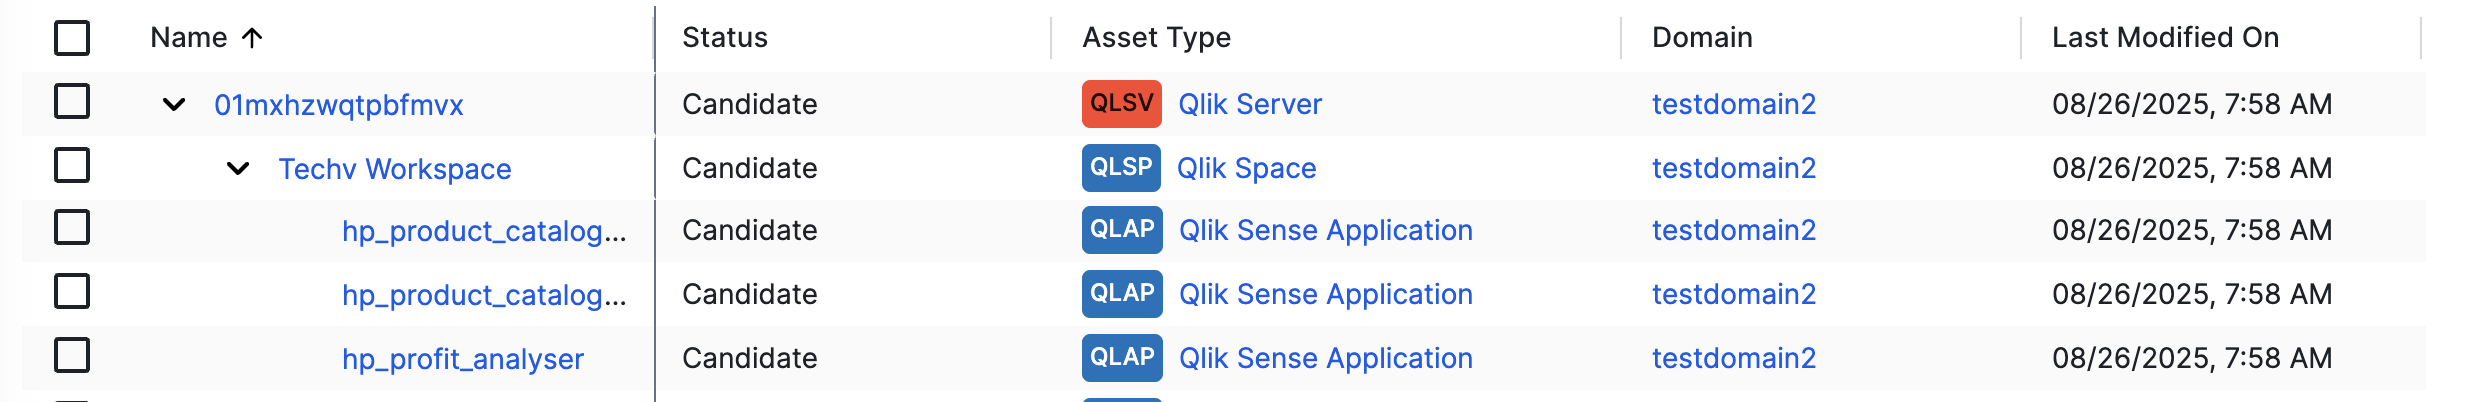2486x402 pixels.
Task: Collapse the Techv Workspace tree node
Action: [x=238, y=168]
